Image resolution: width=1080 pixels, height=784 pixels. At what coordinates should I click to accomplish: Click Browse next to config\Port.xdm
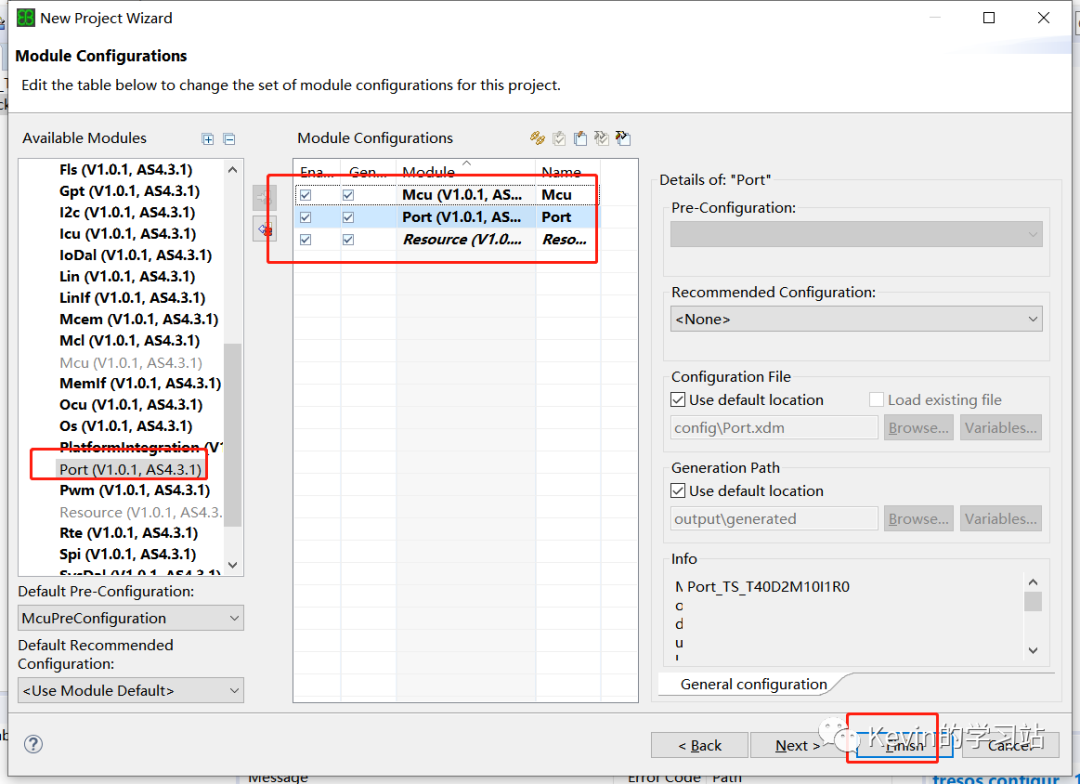tap(918, 427)
